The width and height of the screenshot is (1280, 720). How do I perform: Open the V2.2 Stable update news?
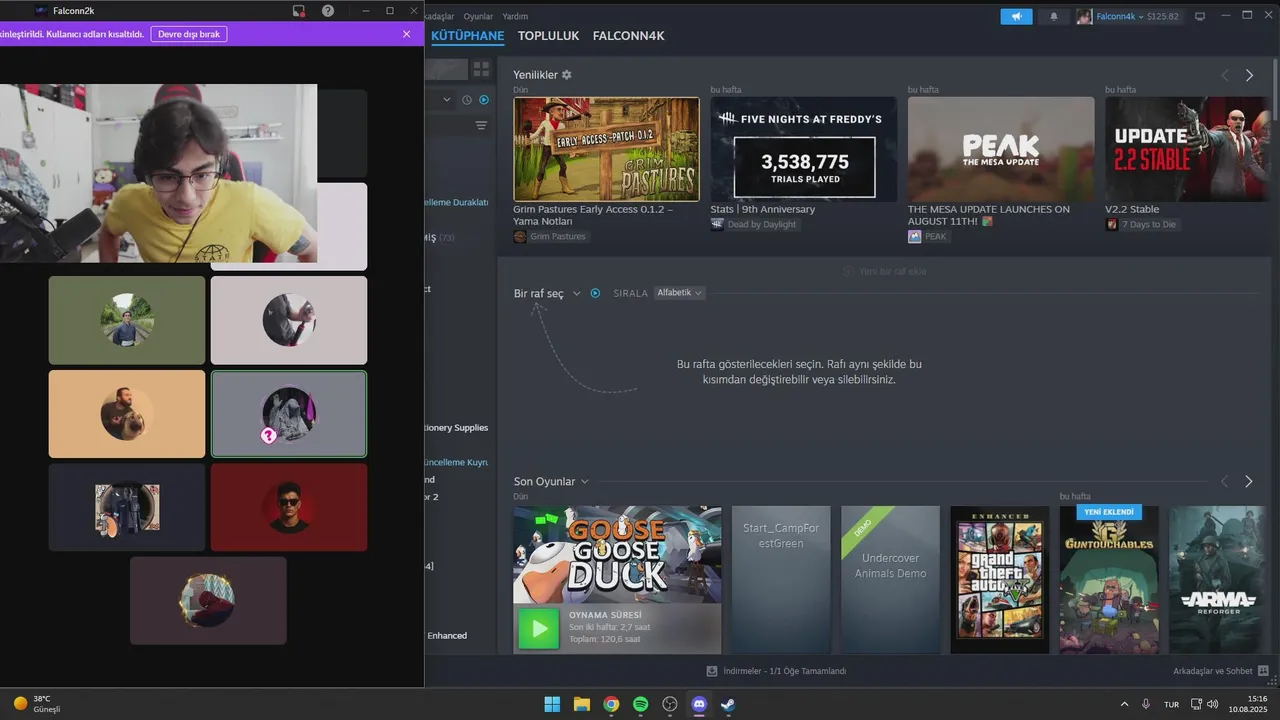coord(1186,149)
